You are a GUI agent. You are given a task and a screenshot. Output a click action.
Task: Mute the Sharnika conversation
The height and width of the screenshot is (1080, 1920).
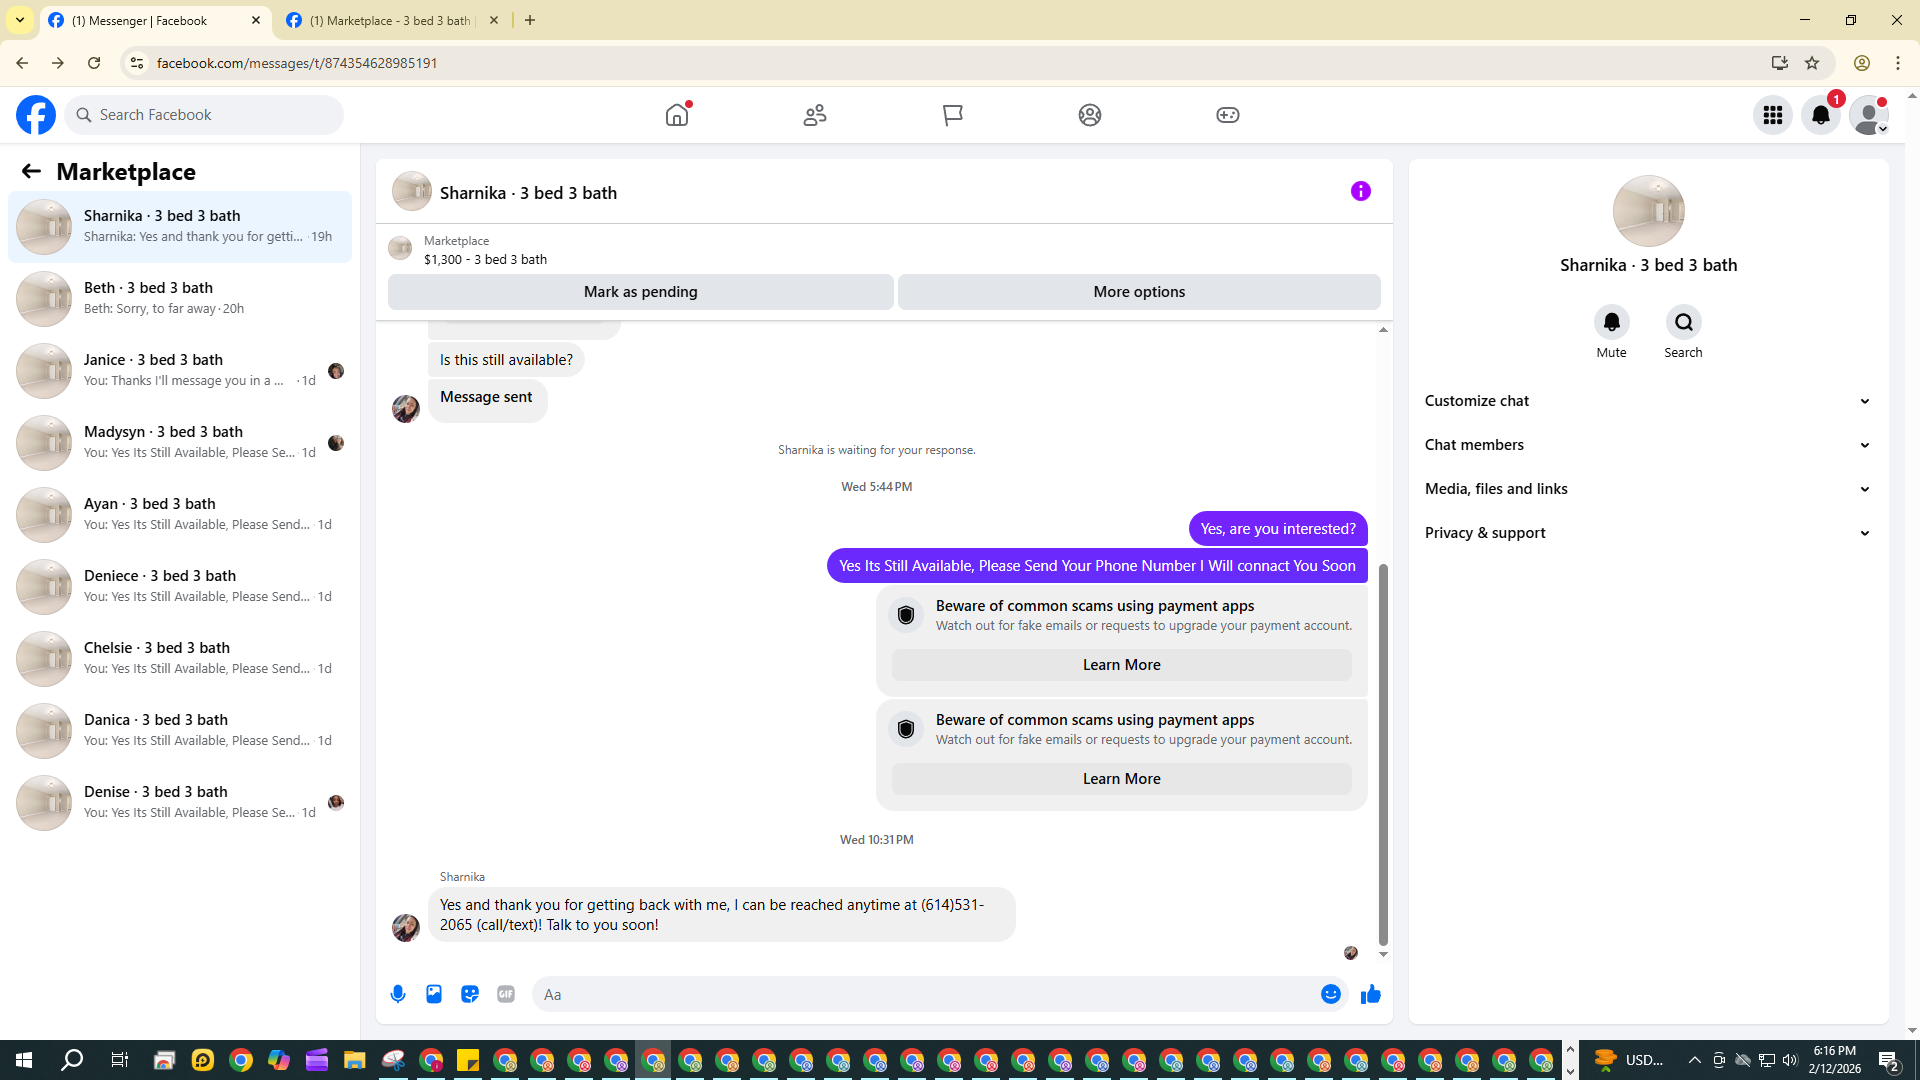pos(1612,322)
